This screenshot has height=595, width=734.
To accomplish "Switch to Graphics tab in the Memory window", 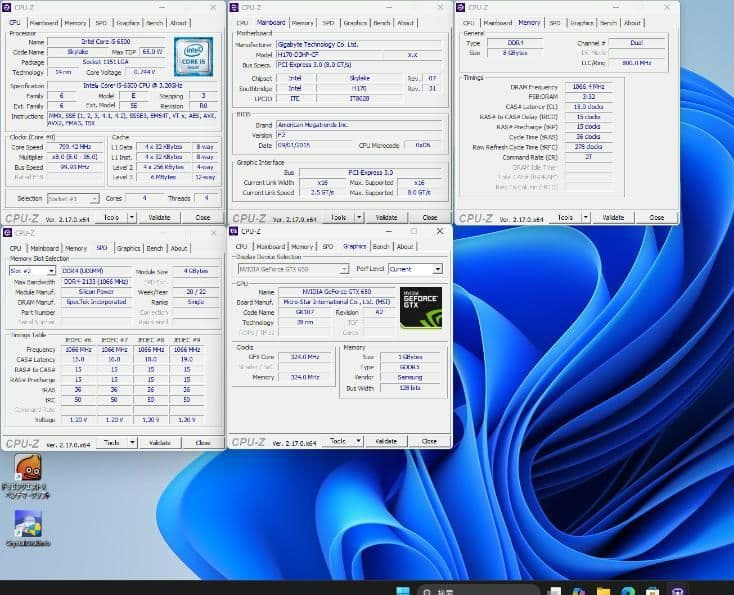I will [x=582, y=23].
